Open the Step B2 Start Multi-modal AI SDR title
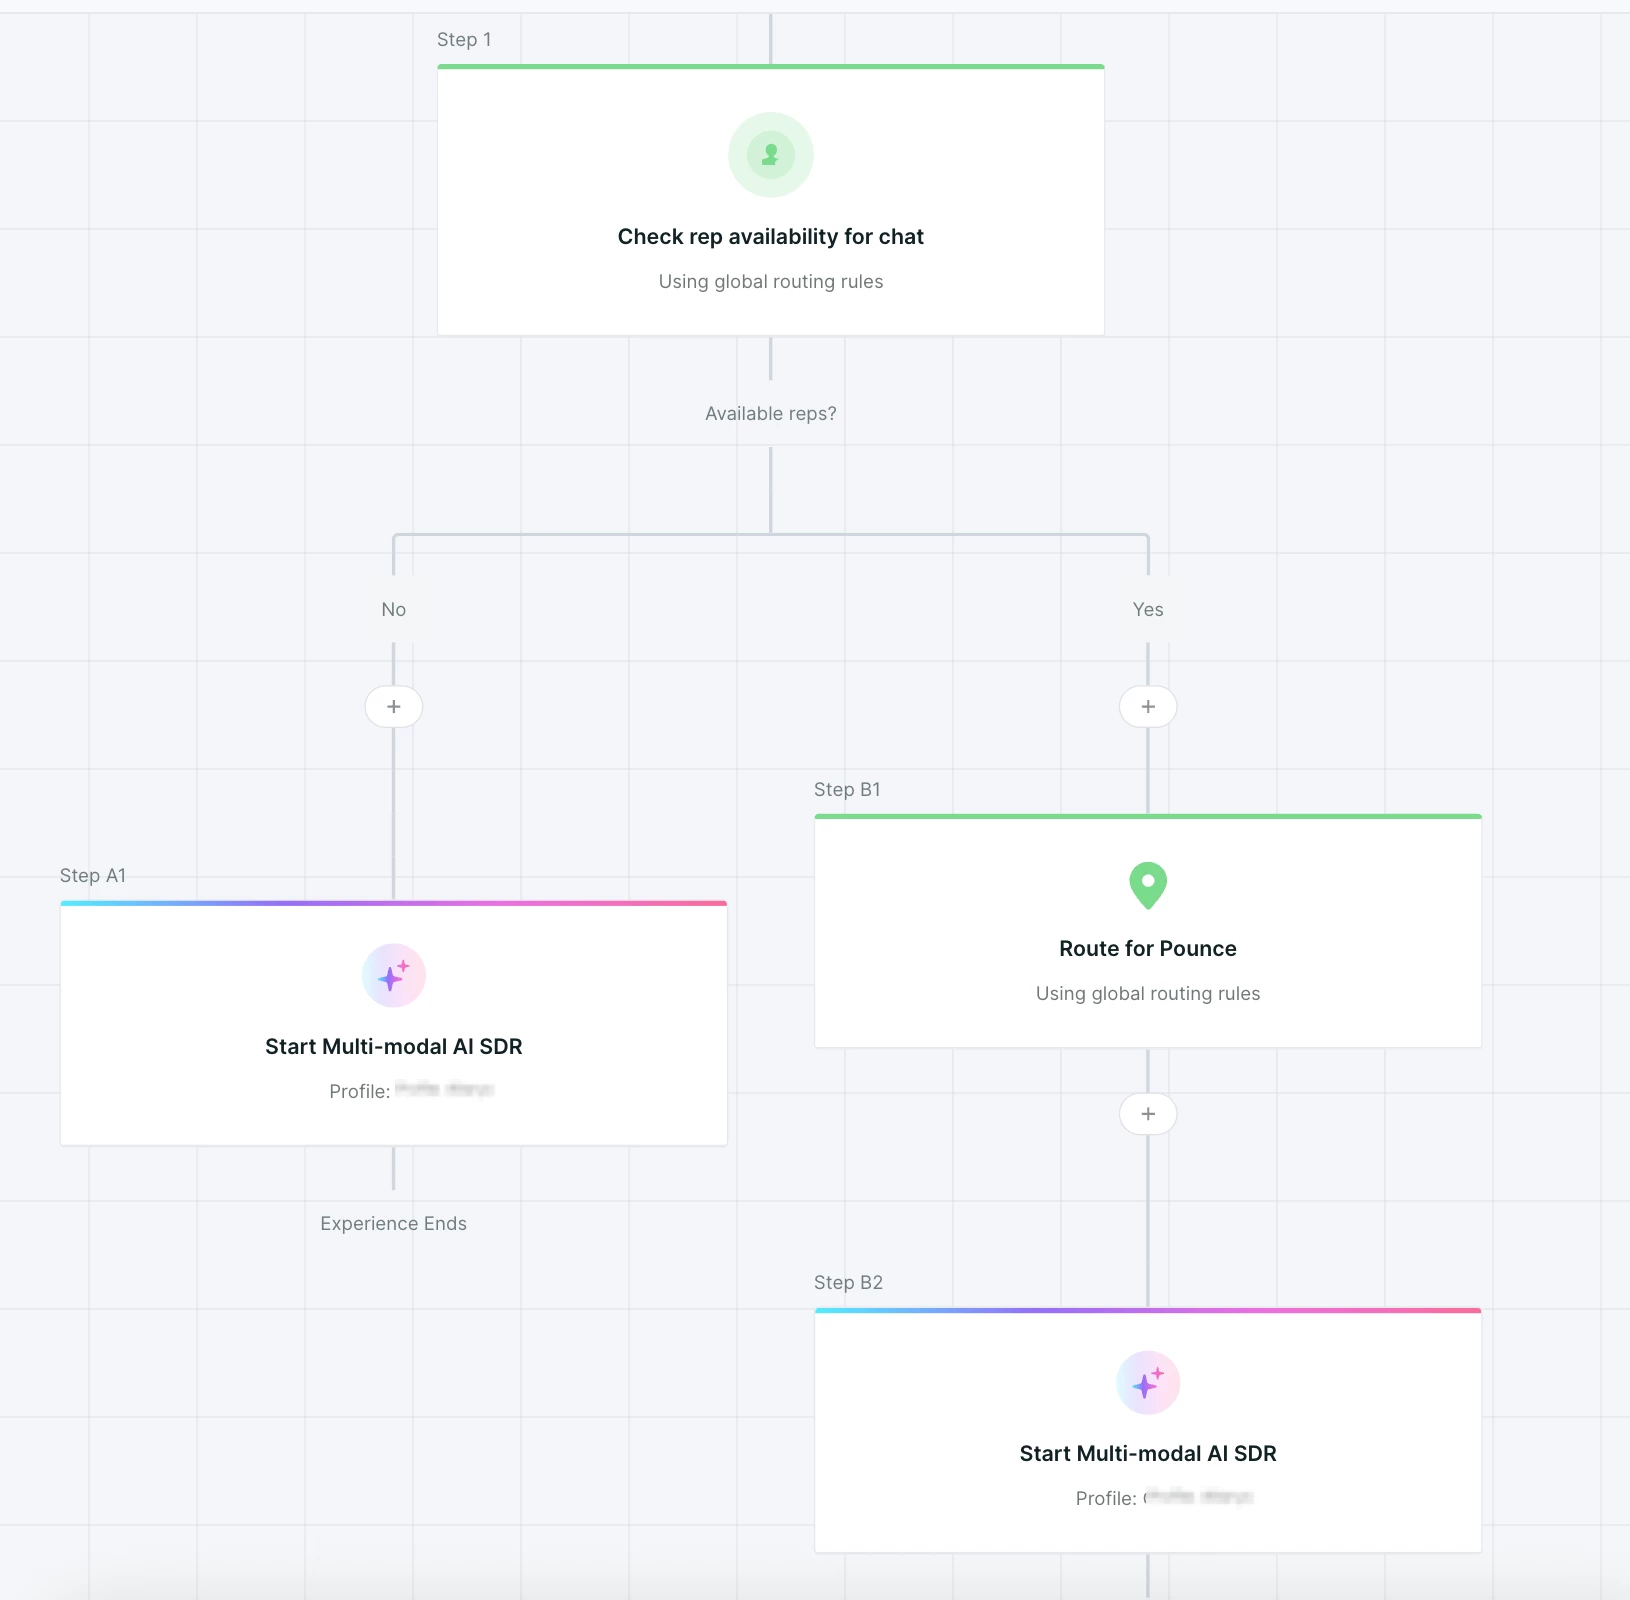This screenshot has width=1630, height=1600. pos(1148,1454)
